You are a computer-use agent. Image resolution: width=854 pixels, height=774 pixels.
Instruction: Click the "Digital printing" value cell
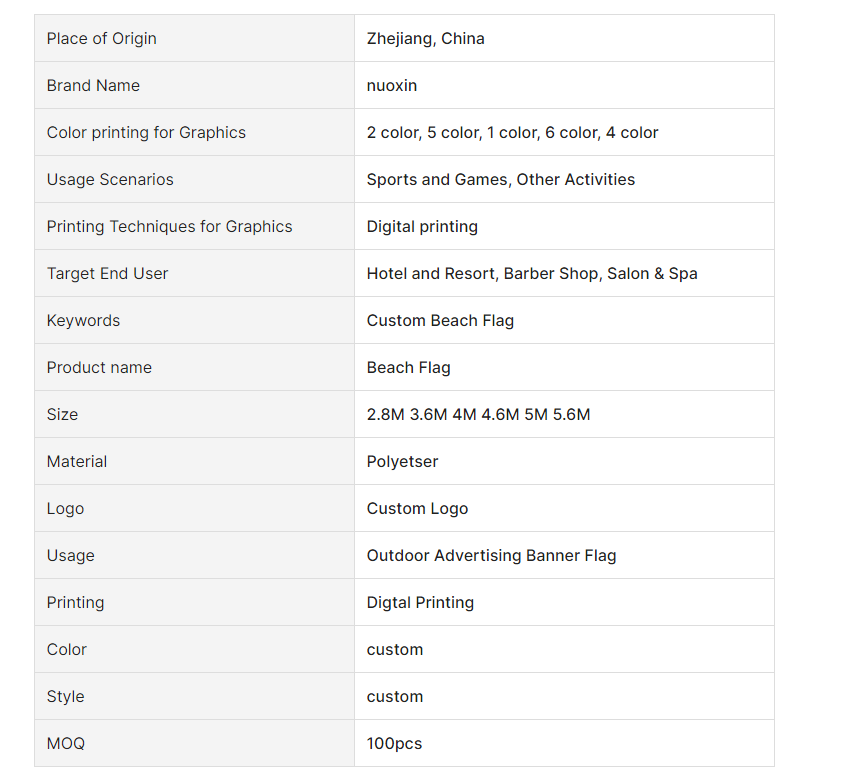[422, 227]
